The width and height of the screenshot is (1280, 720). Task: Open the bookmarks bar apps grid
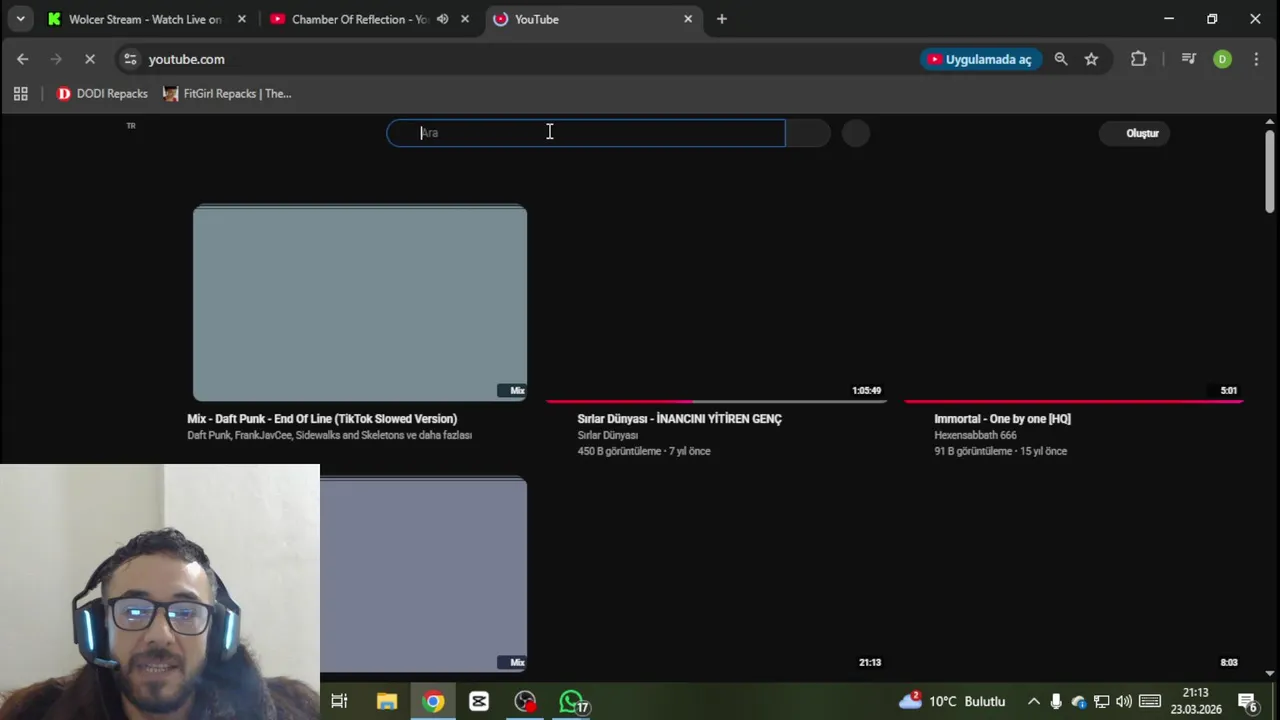(x=20, y=94)
